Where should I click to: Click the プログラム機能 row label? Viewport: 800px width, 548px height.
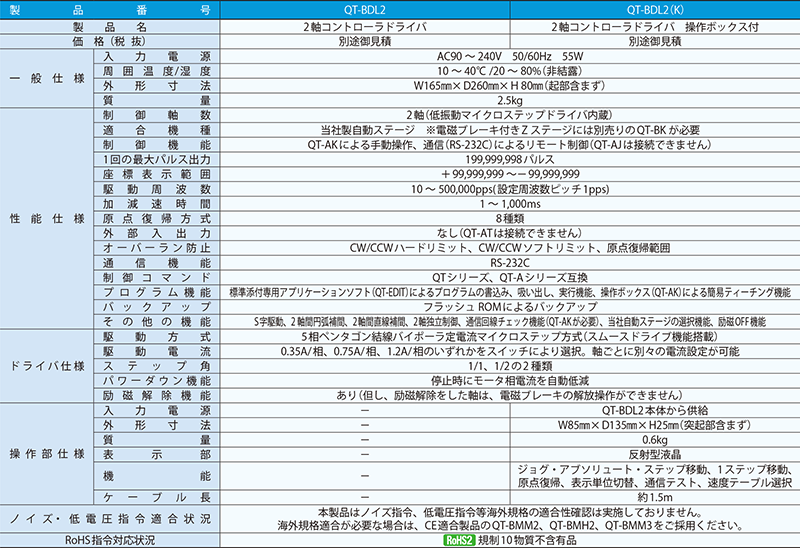157,292
